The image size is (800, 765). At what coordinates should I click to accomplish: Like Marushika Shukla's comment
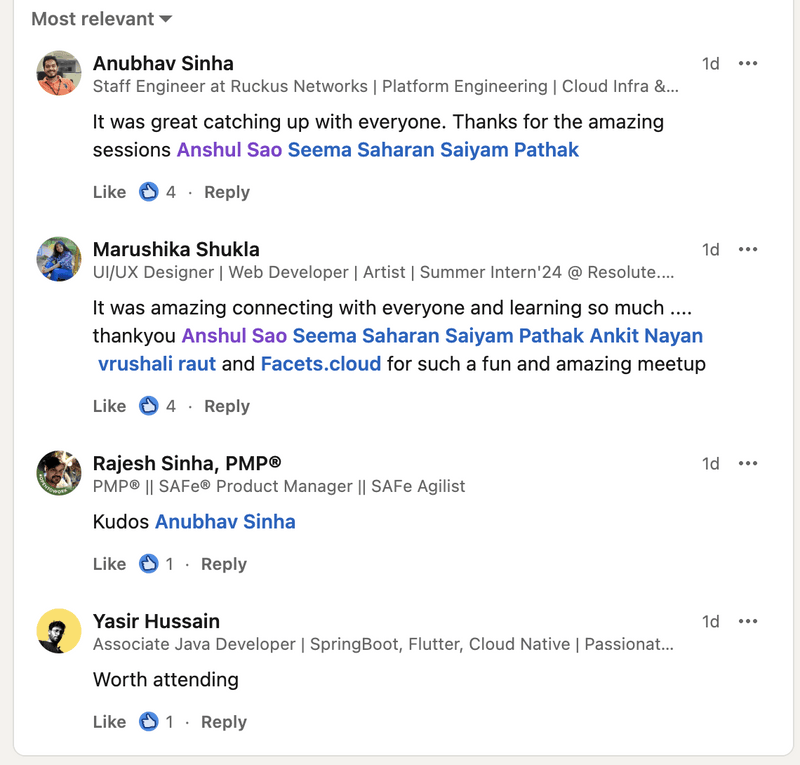pyautogui.click(x=109, y=405)
